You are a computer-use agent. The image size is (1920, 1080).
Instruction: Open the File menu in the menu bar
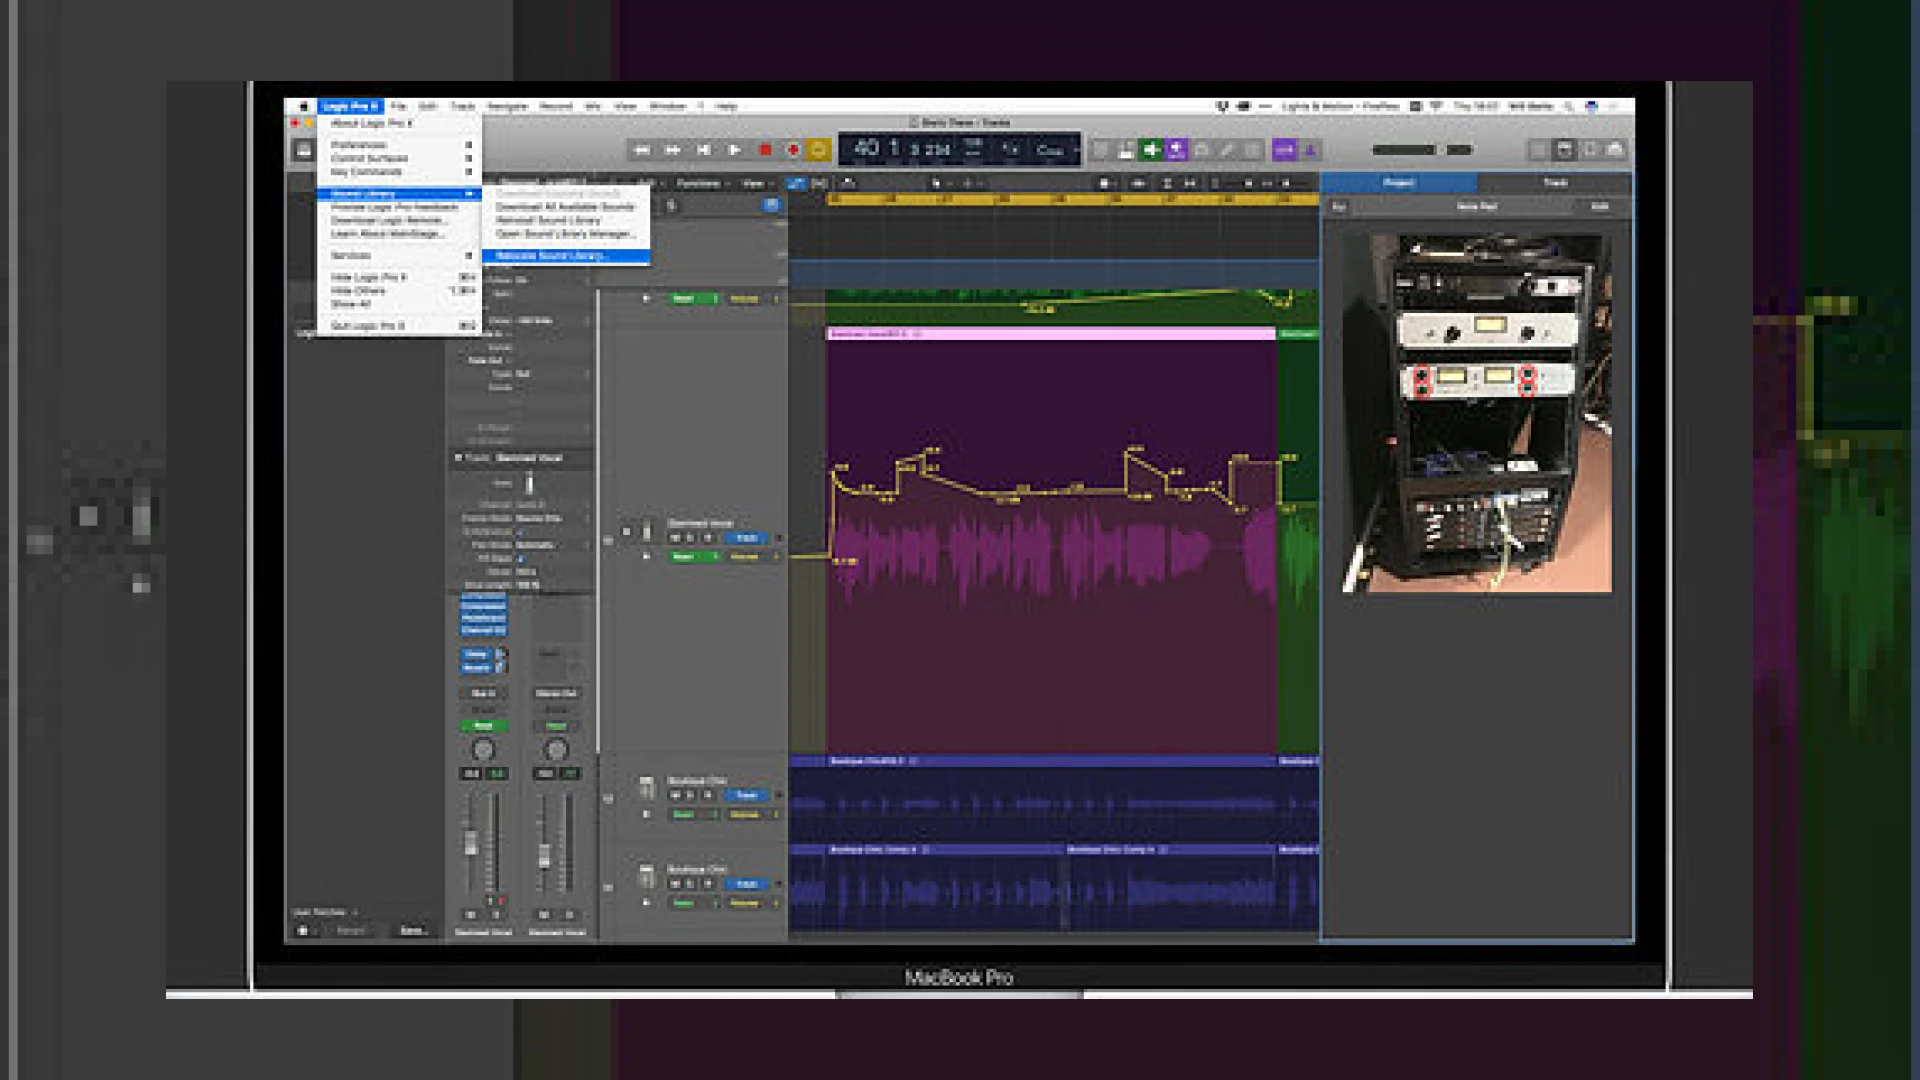click(398, 106)
